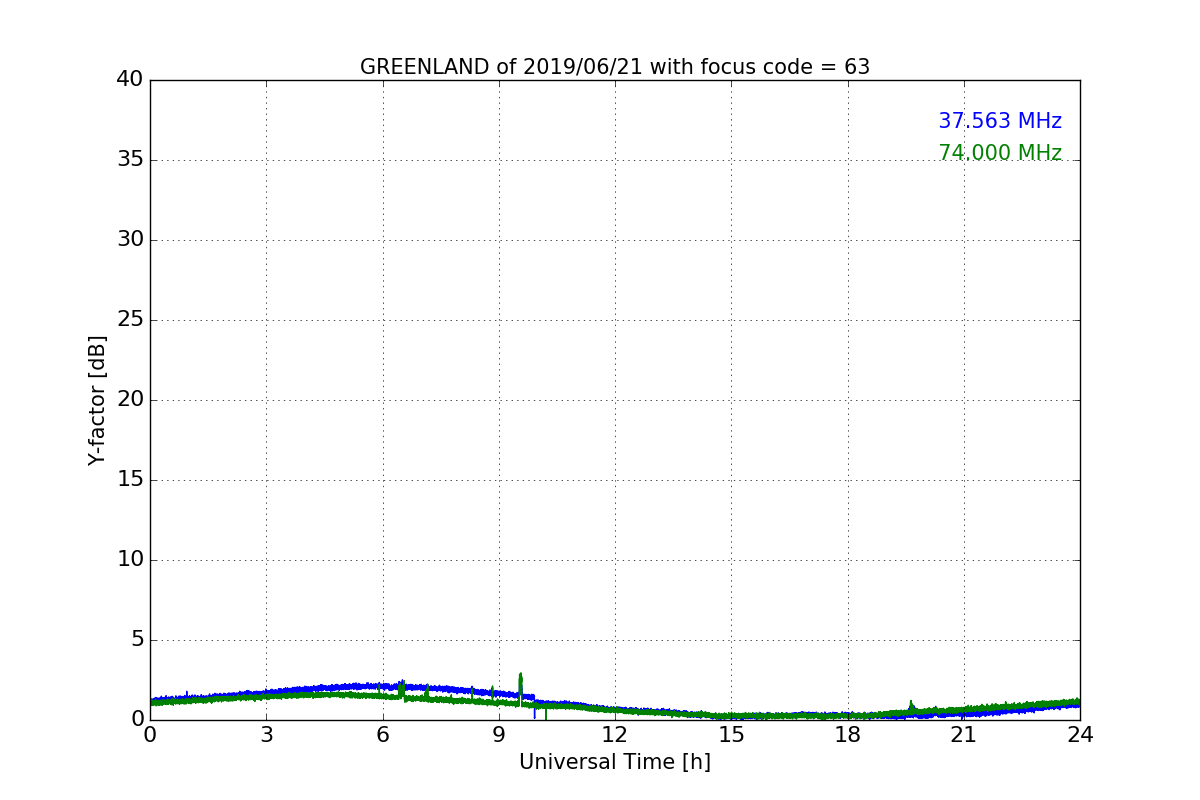
Task: Click the 'Universal Time [h]' axis label
Action: coord(615,762)
